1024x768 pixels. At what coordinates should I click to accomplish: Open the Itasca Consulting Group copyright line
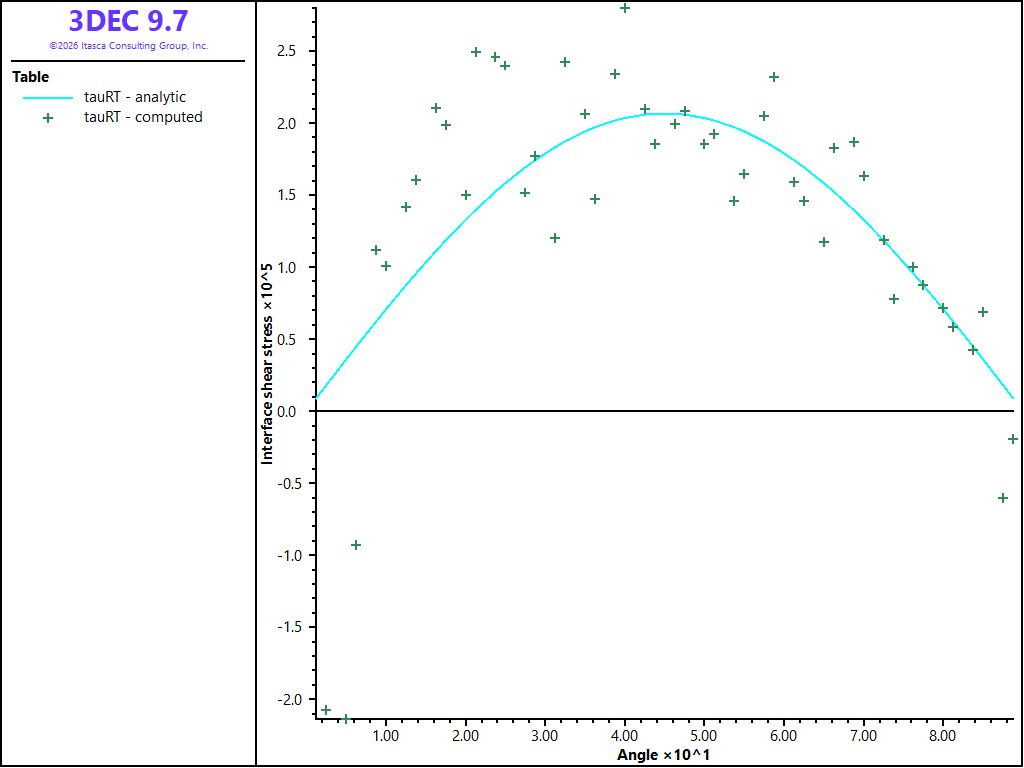tap(129, 46)
